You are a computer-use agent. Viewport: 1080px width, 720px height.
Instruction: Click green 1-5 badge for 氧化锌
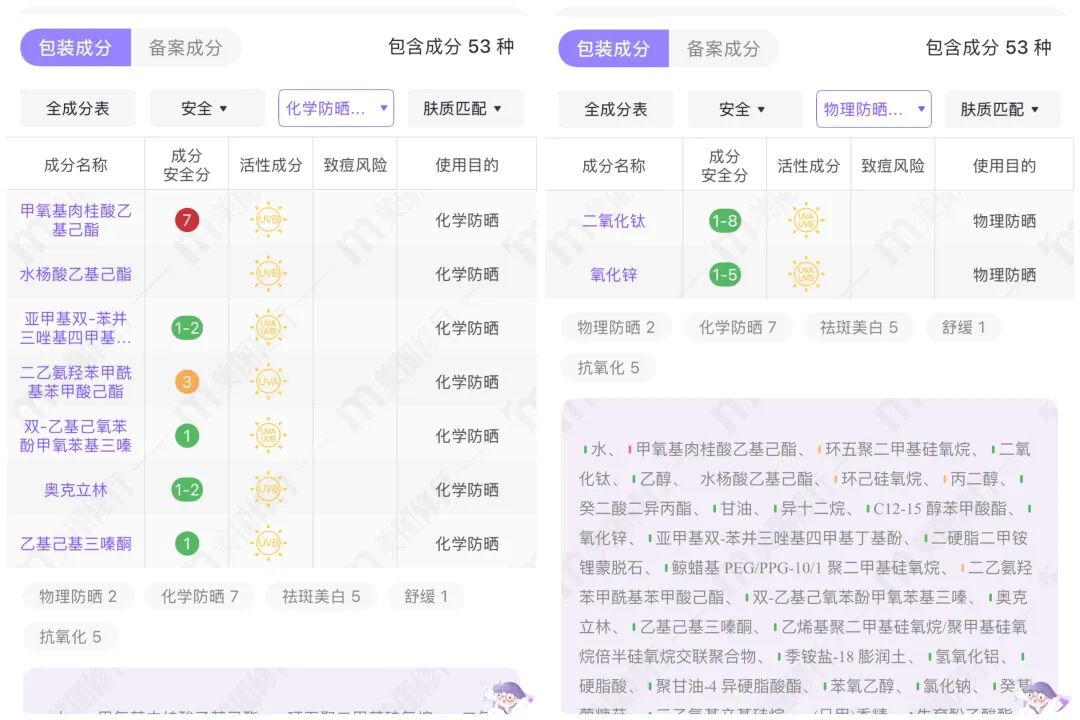click(x=725, y=275)
